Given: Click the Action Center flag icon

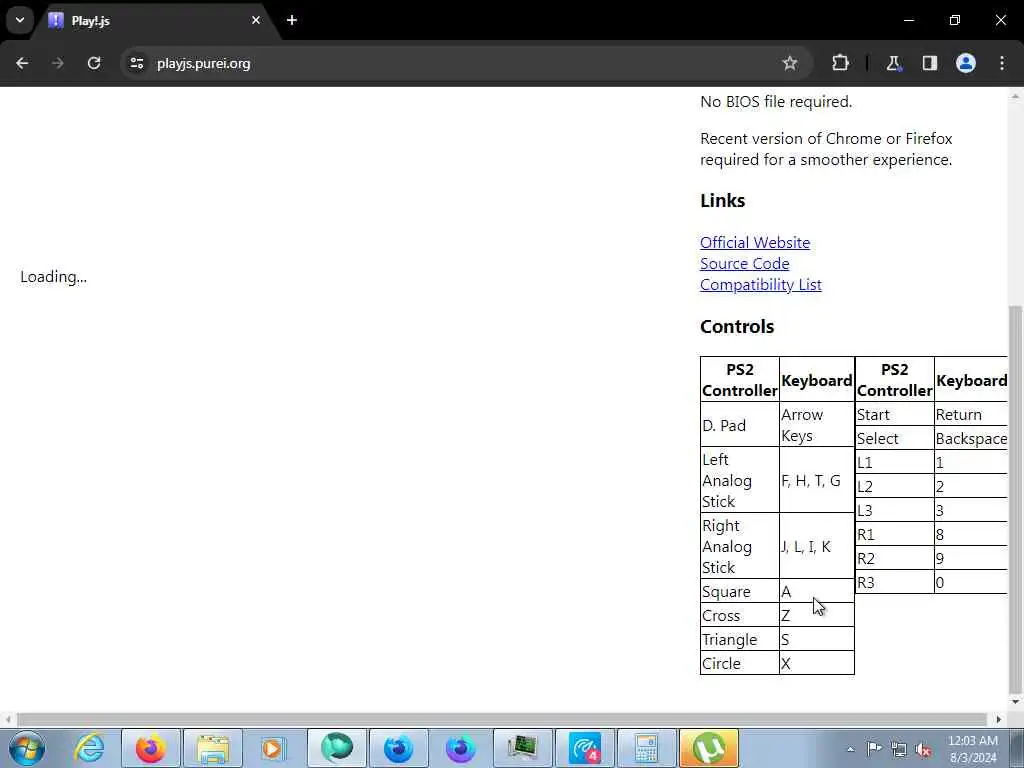Looking at the screenshot, I should (x=874, y=749).
